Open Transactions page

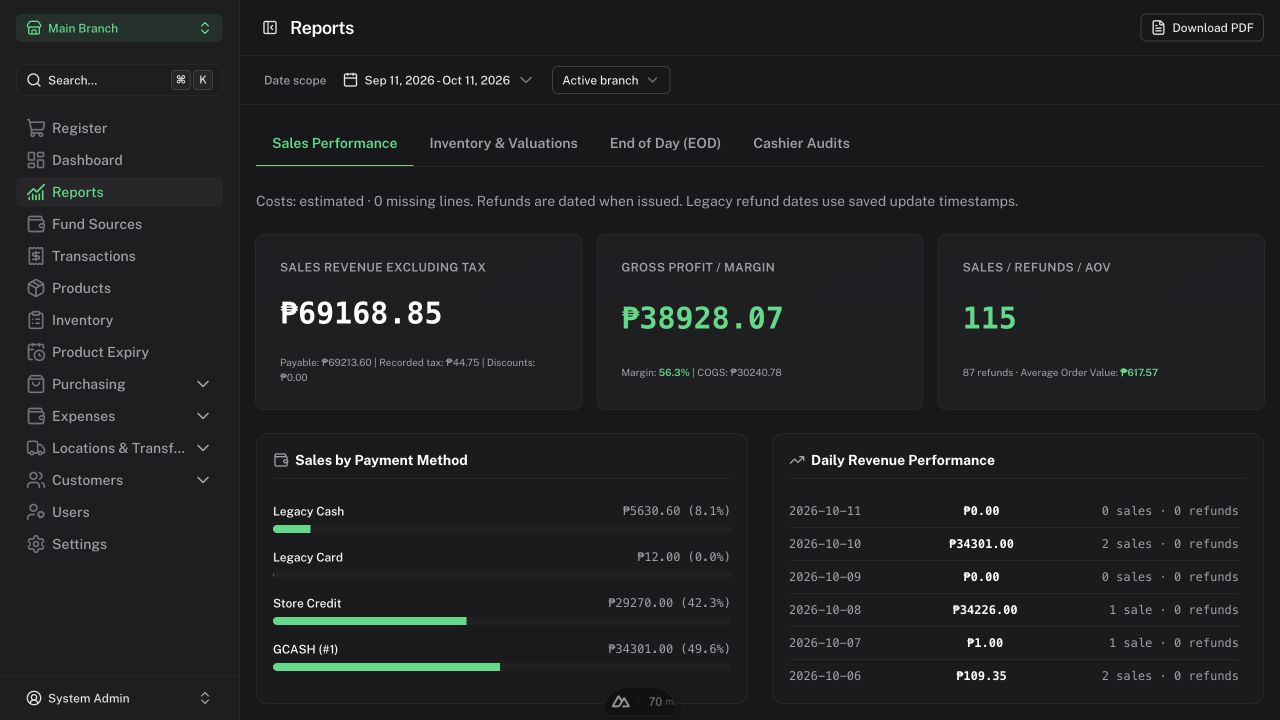[x=119, y=256]
